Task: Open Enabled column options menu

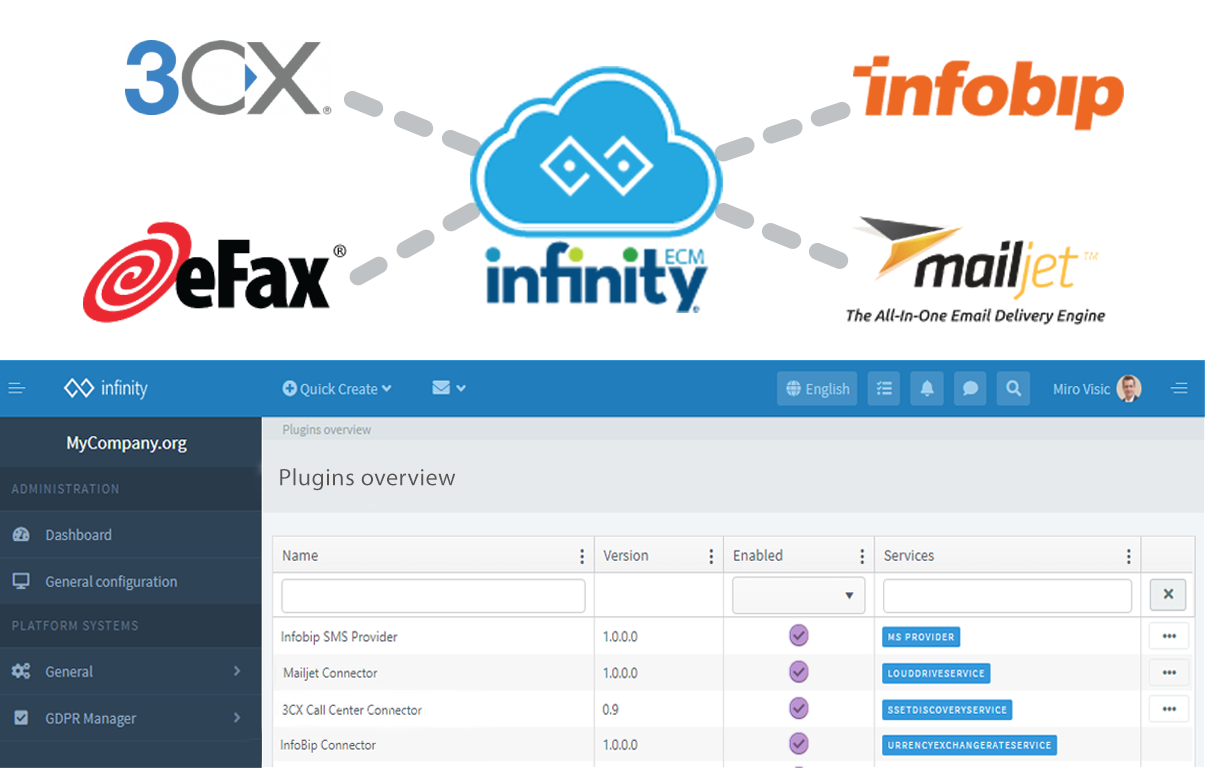Action: click(862, 556)
